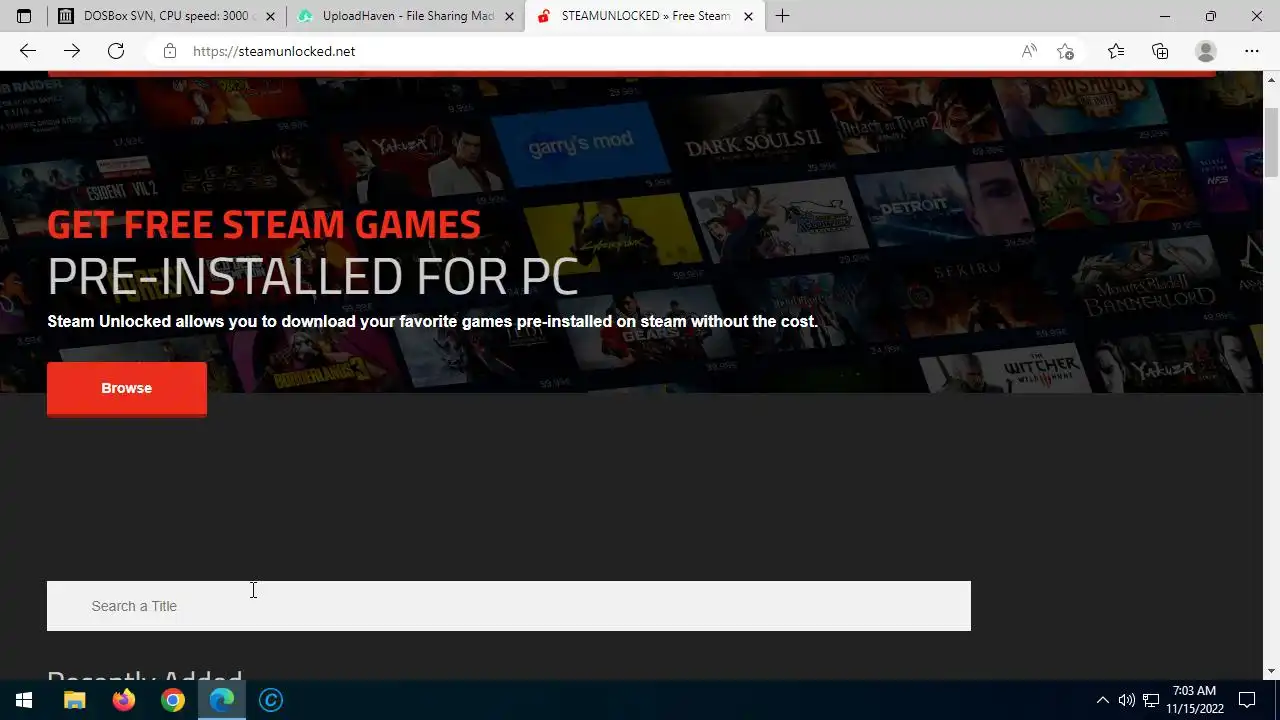Click the Edge taskbar icon
The width and height of the screenshot is (1280, 720).
click(222, 700)
